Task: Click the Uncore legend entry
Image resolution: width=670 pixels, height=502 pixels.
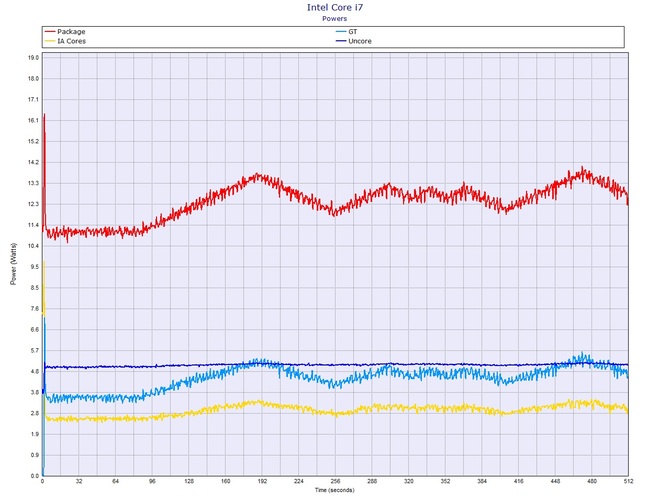Action: point(354,41)
